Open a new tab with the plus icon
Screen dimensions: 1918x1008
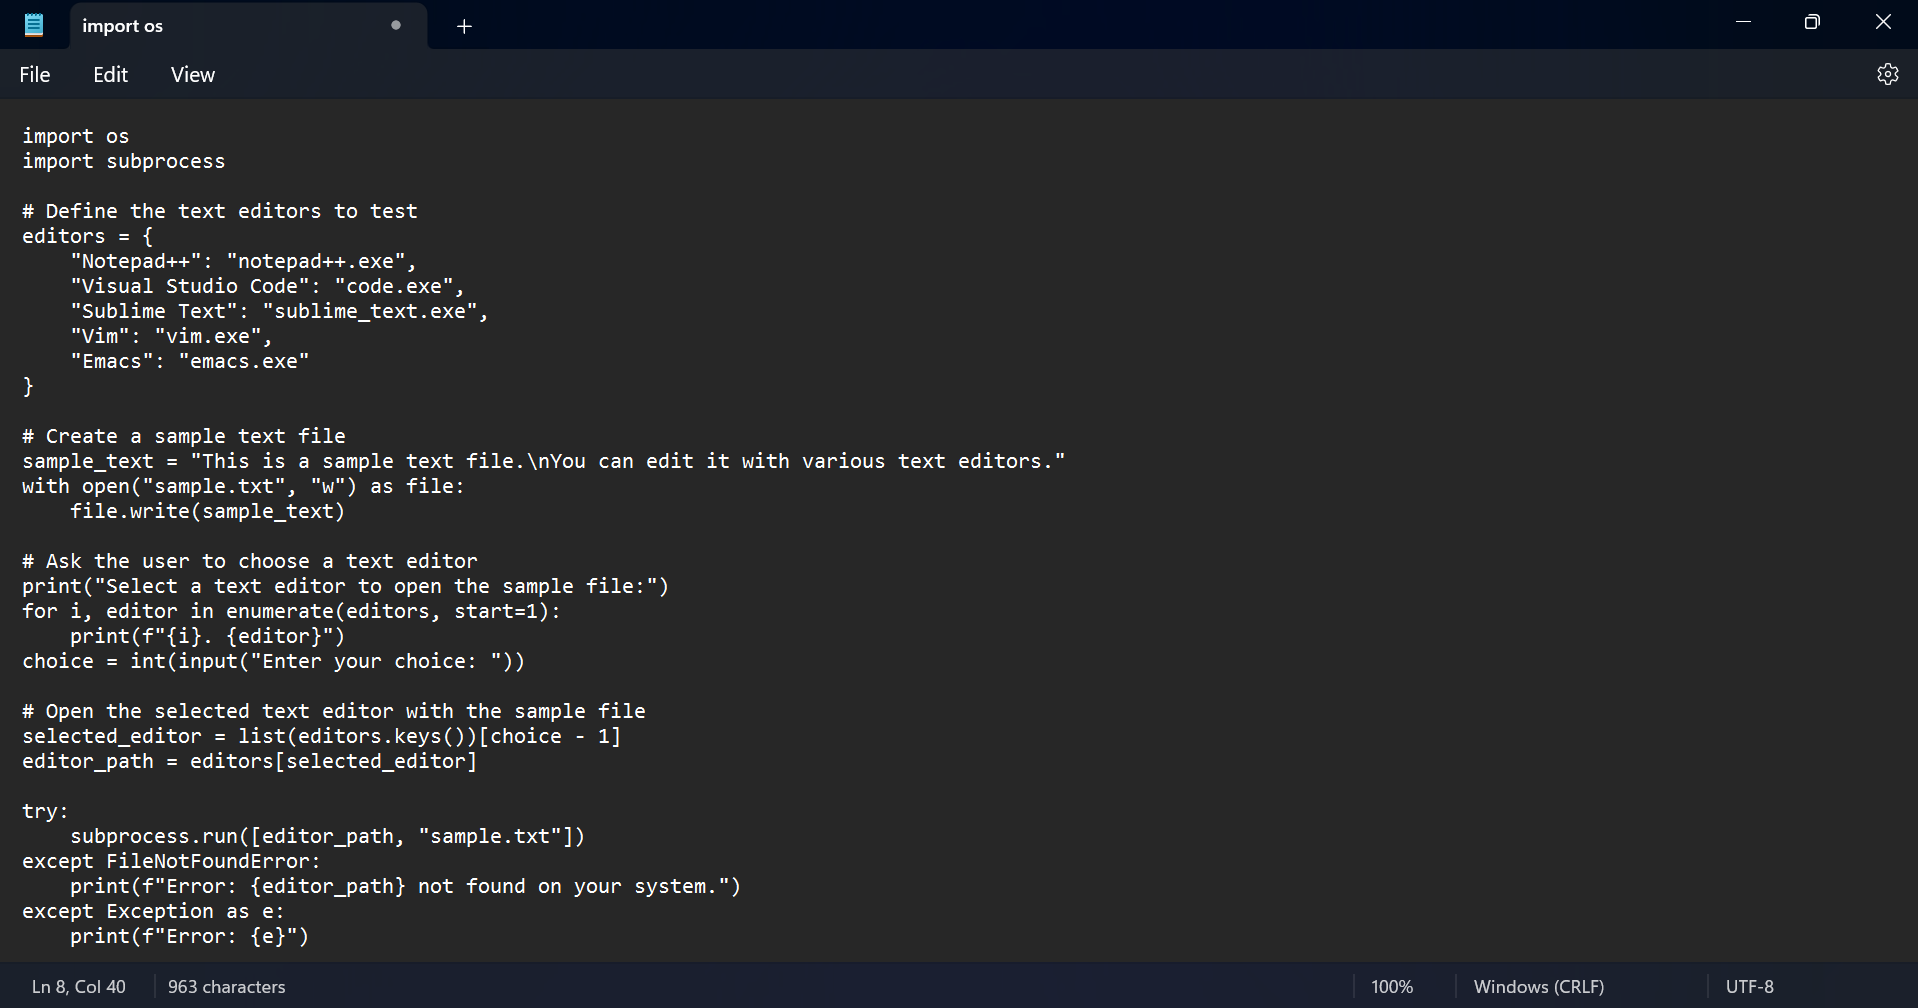click(463, 26)
